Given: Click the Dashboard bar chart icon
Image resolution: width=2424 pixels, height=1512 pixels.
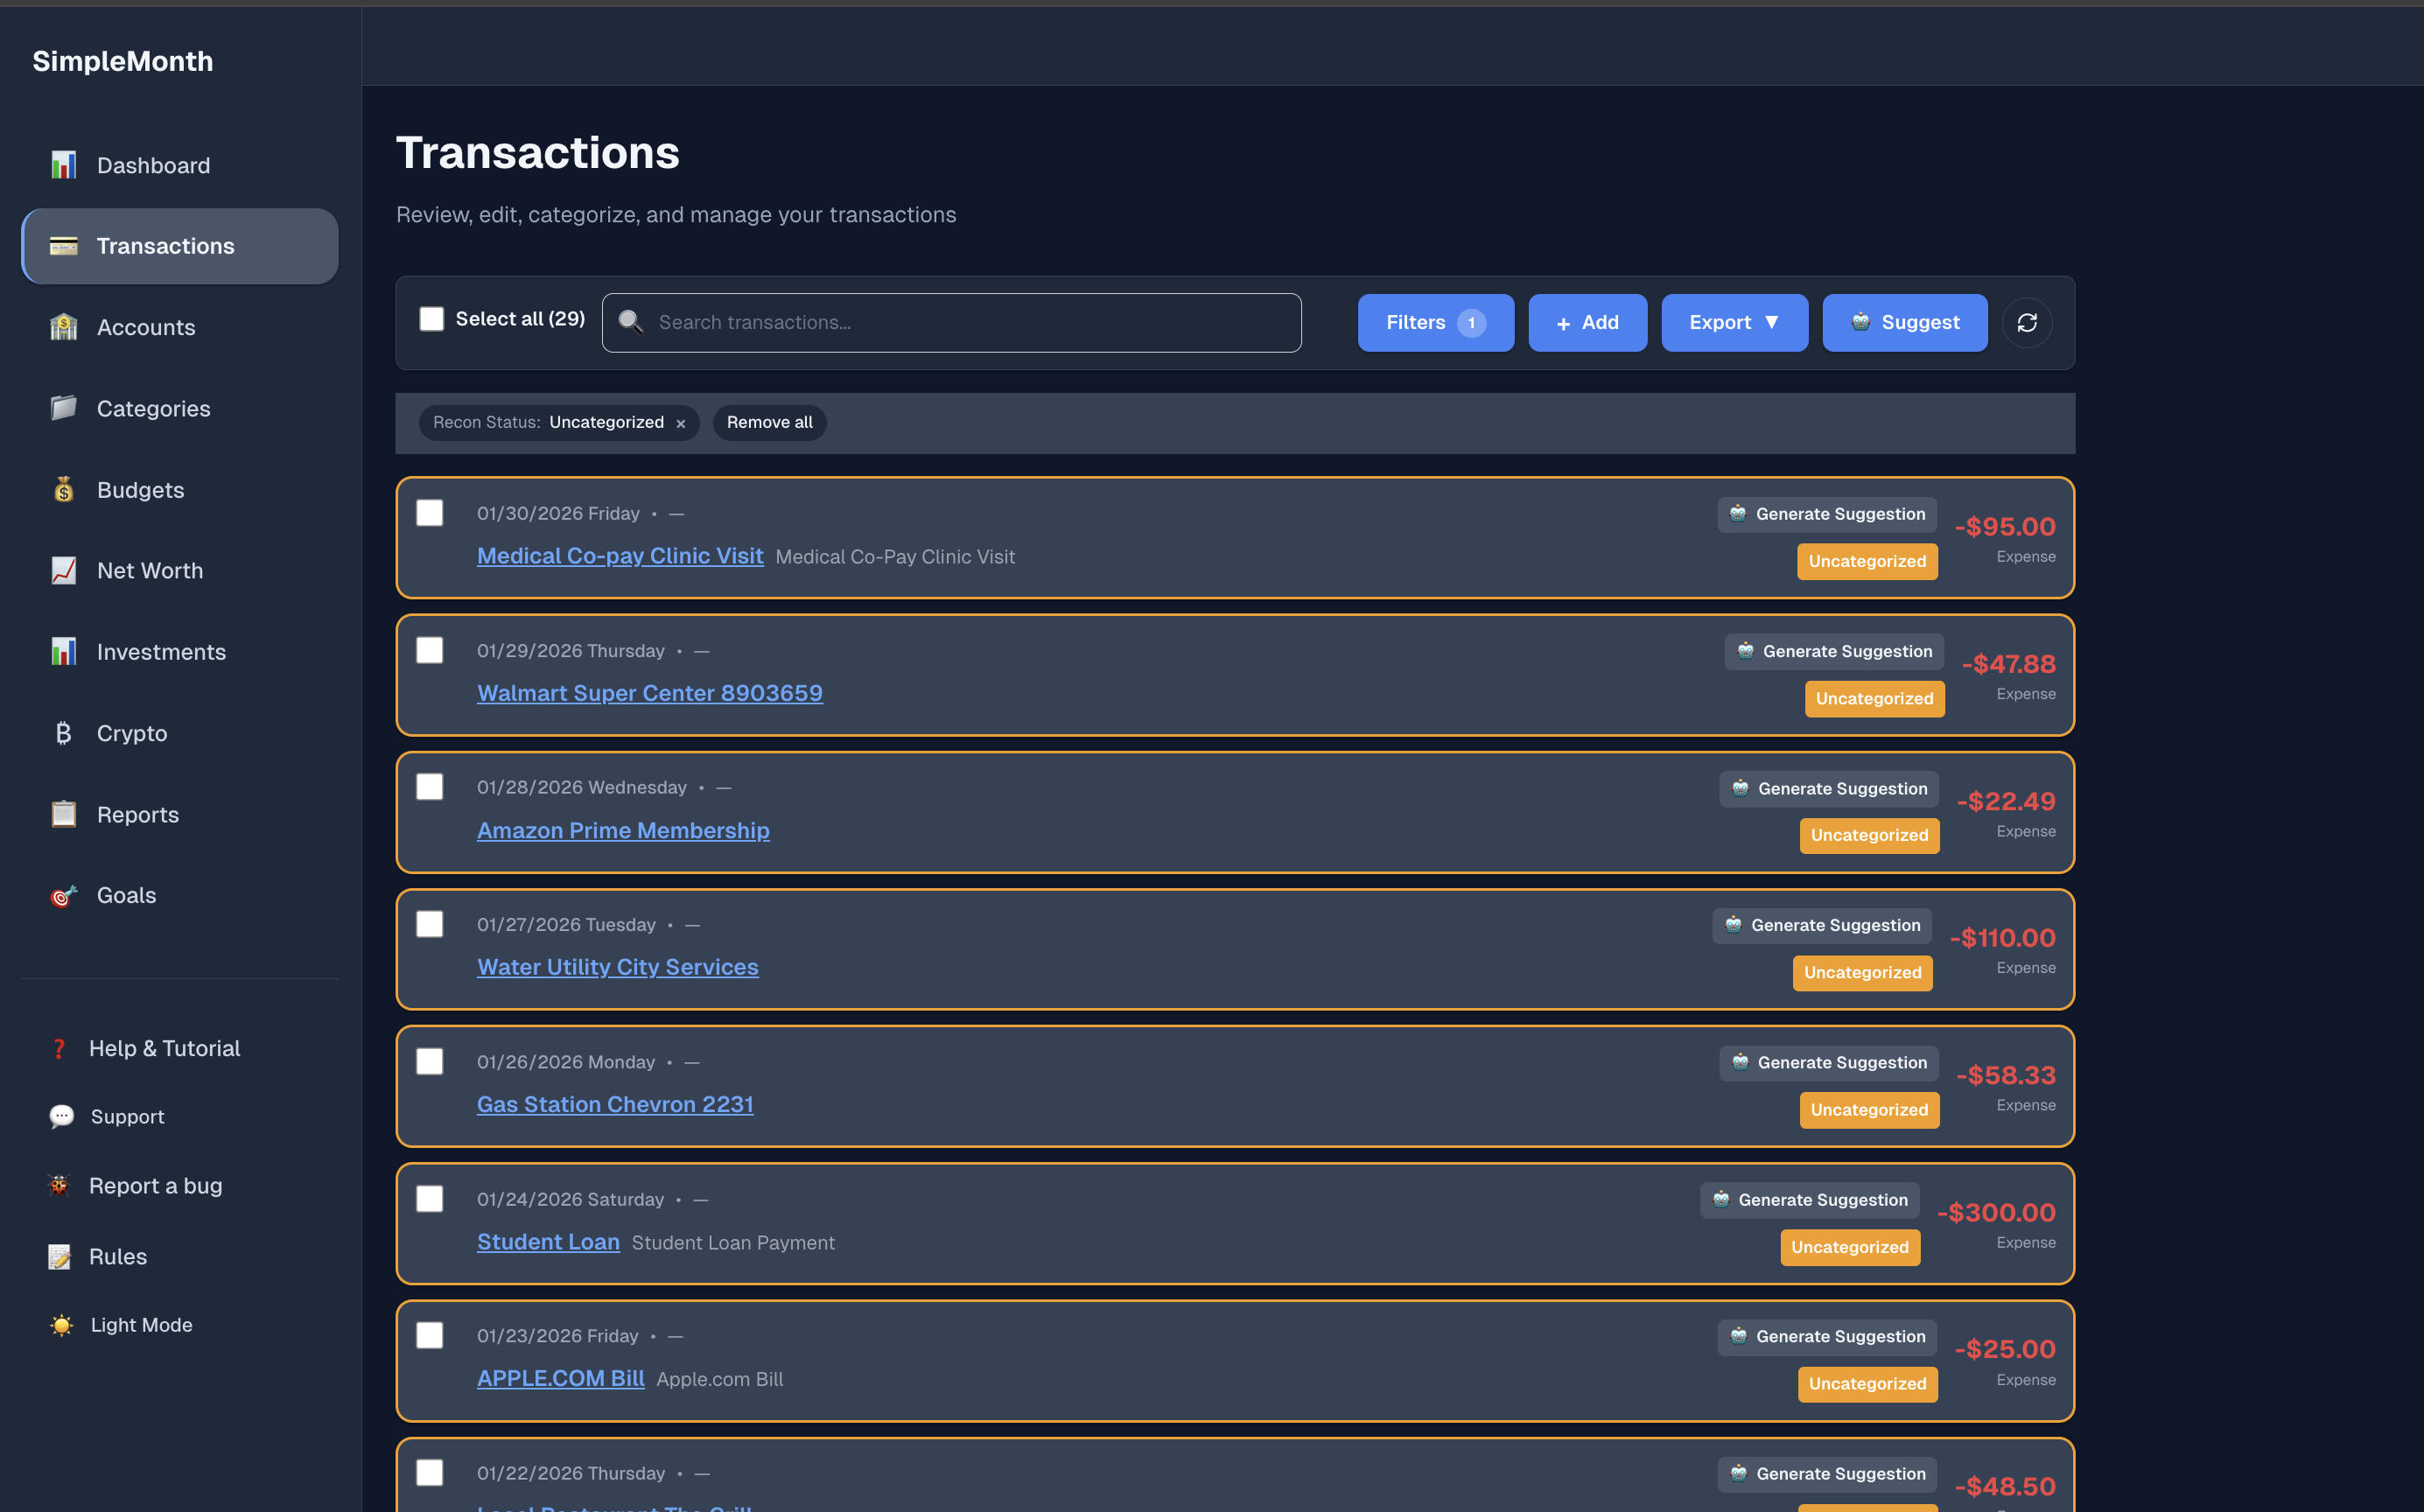Looking at the screenshot, I should pyautogui.click(x=63, y=165).
